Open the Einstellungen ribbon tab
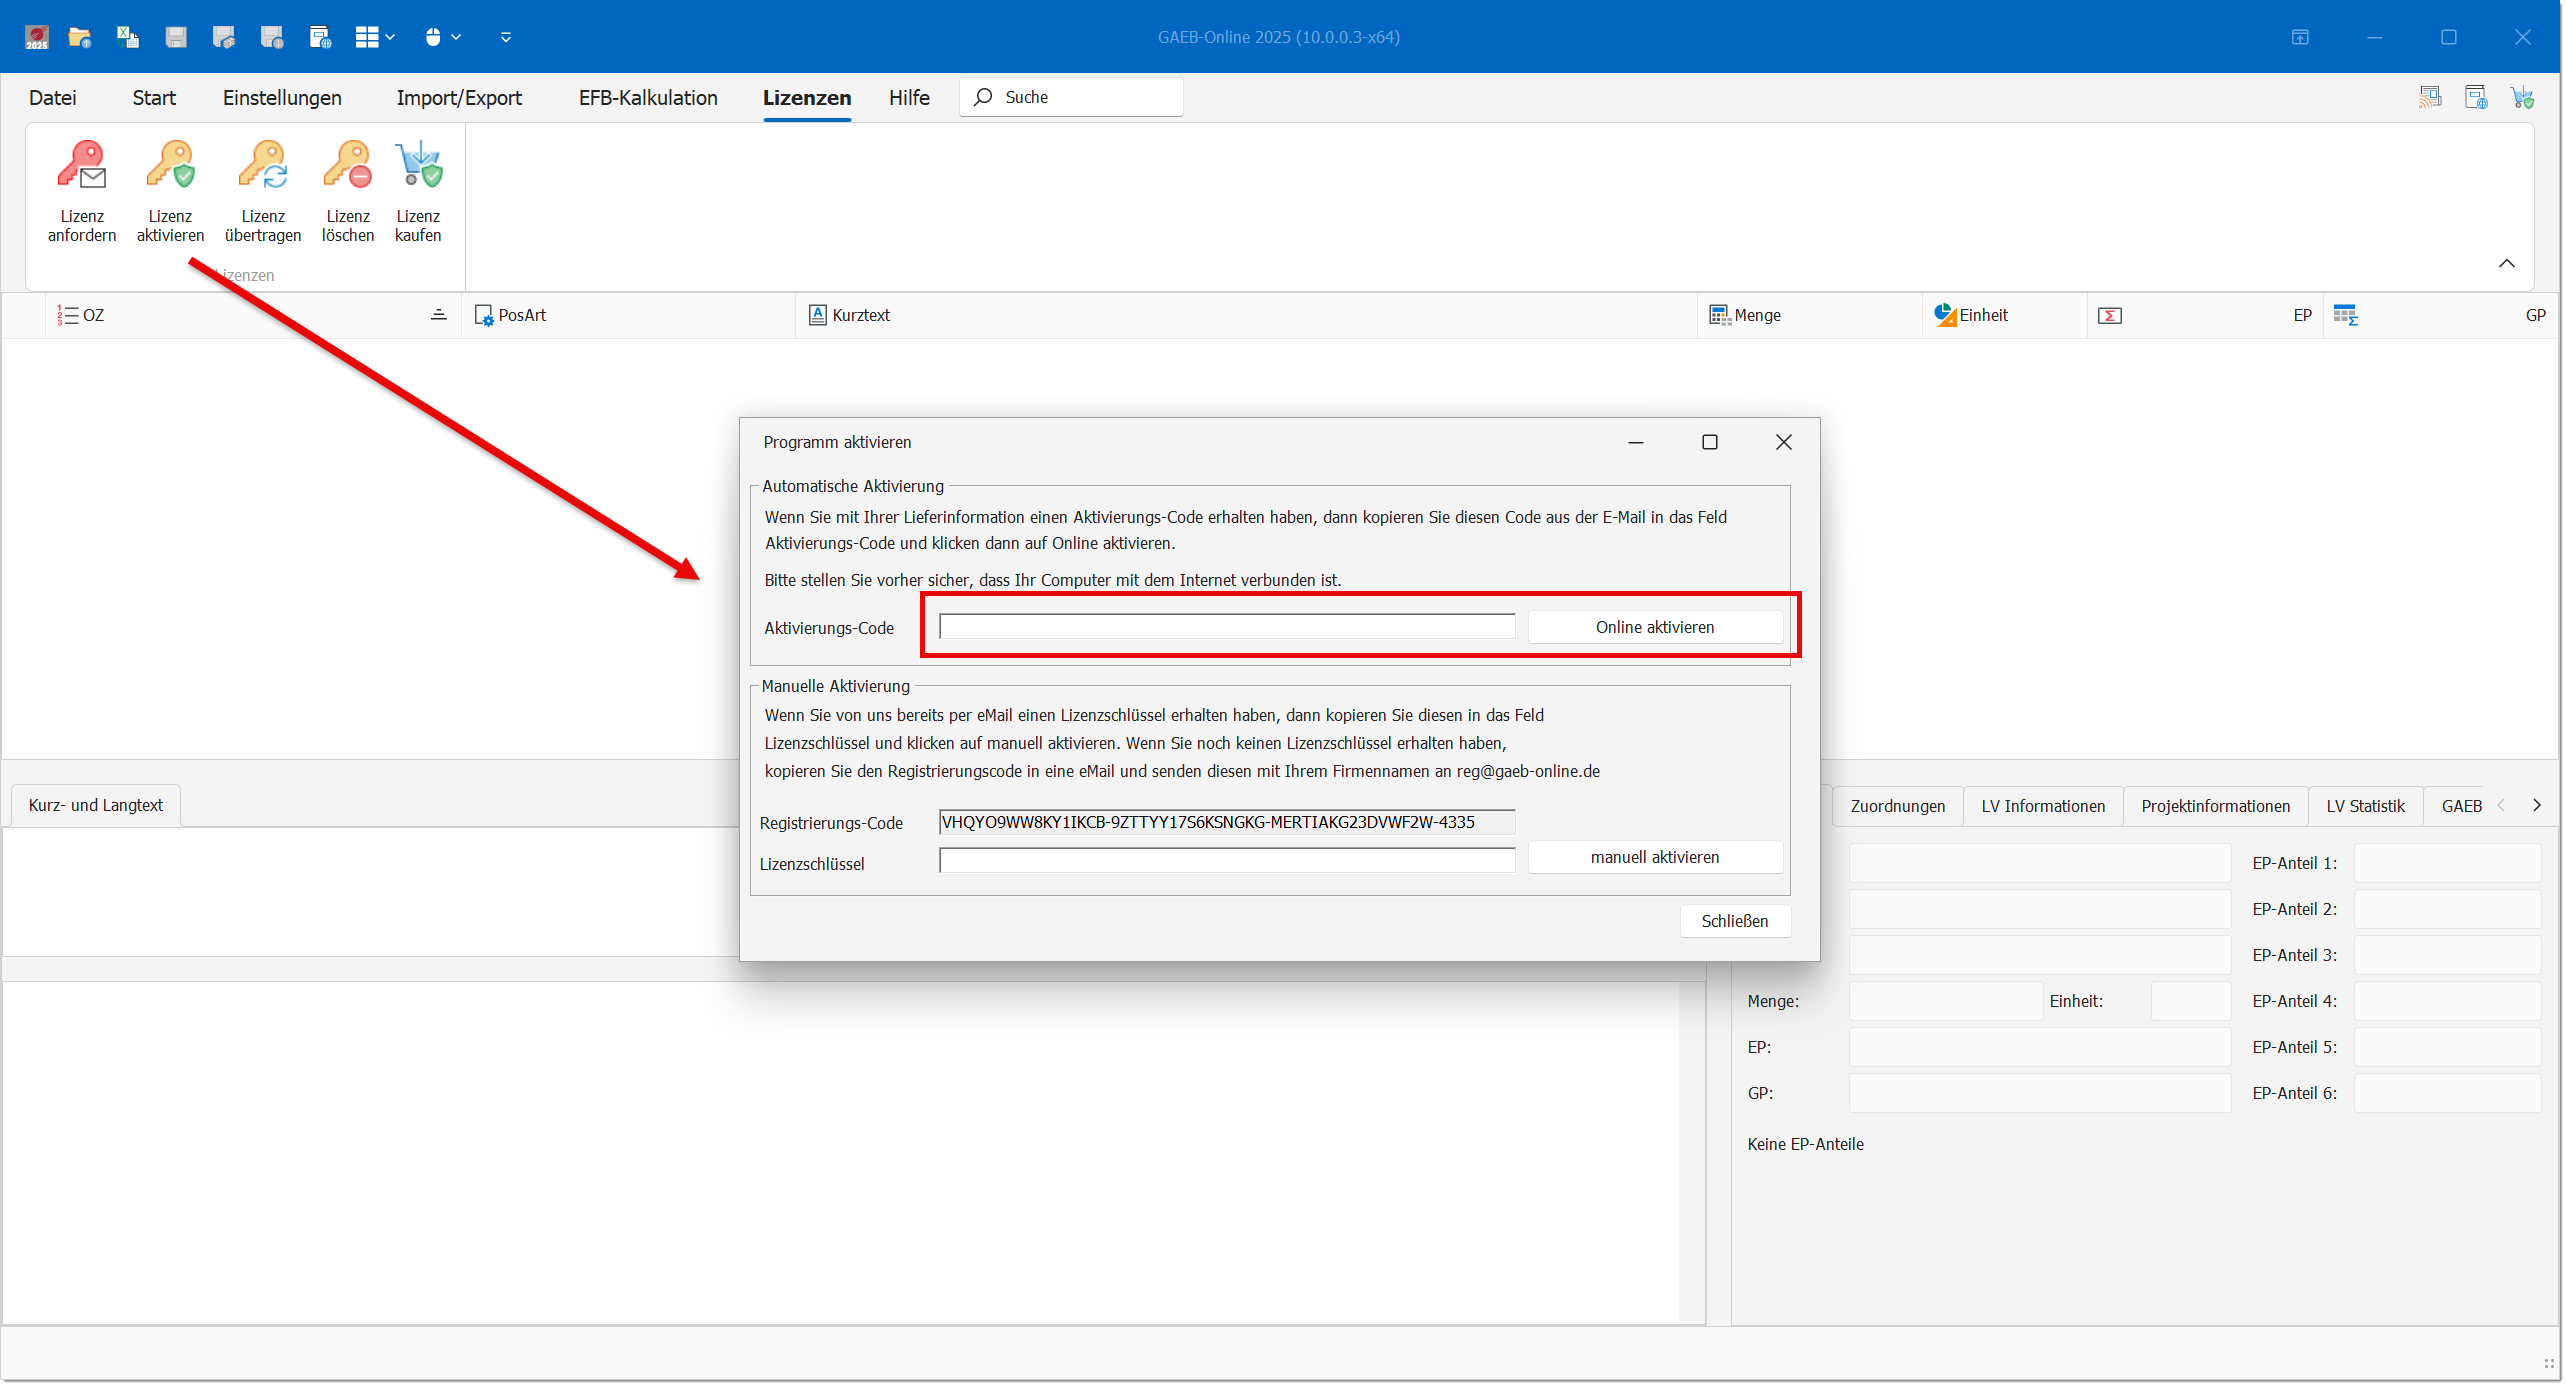 click(282, 98)
